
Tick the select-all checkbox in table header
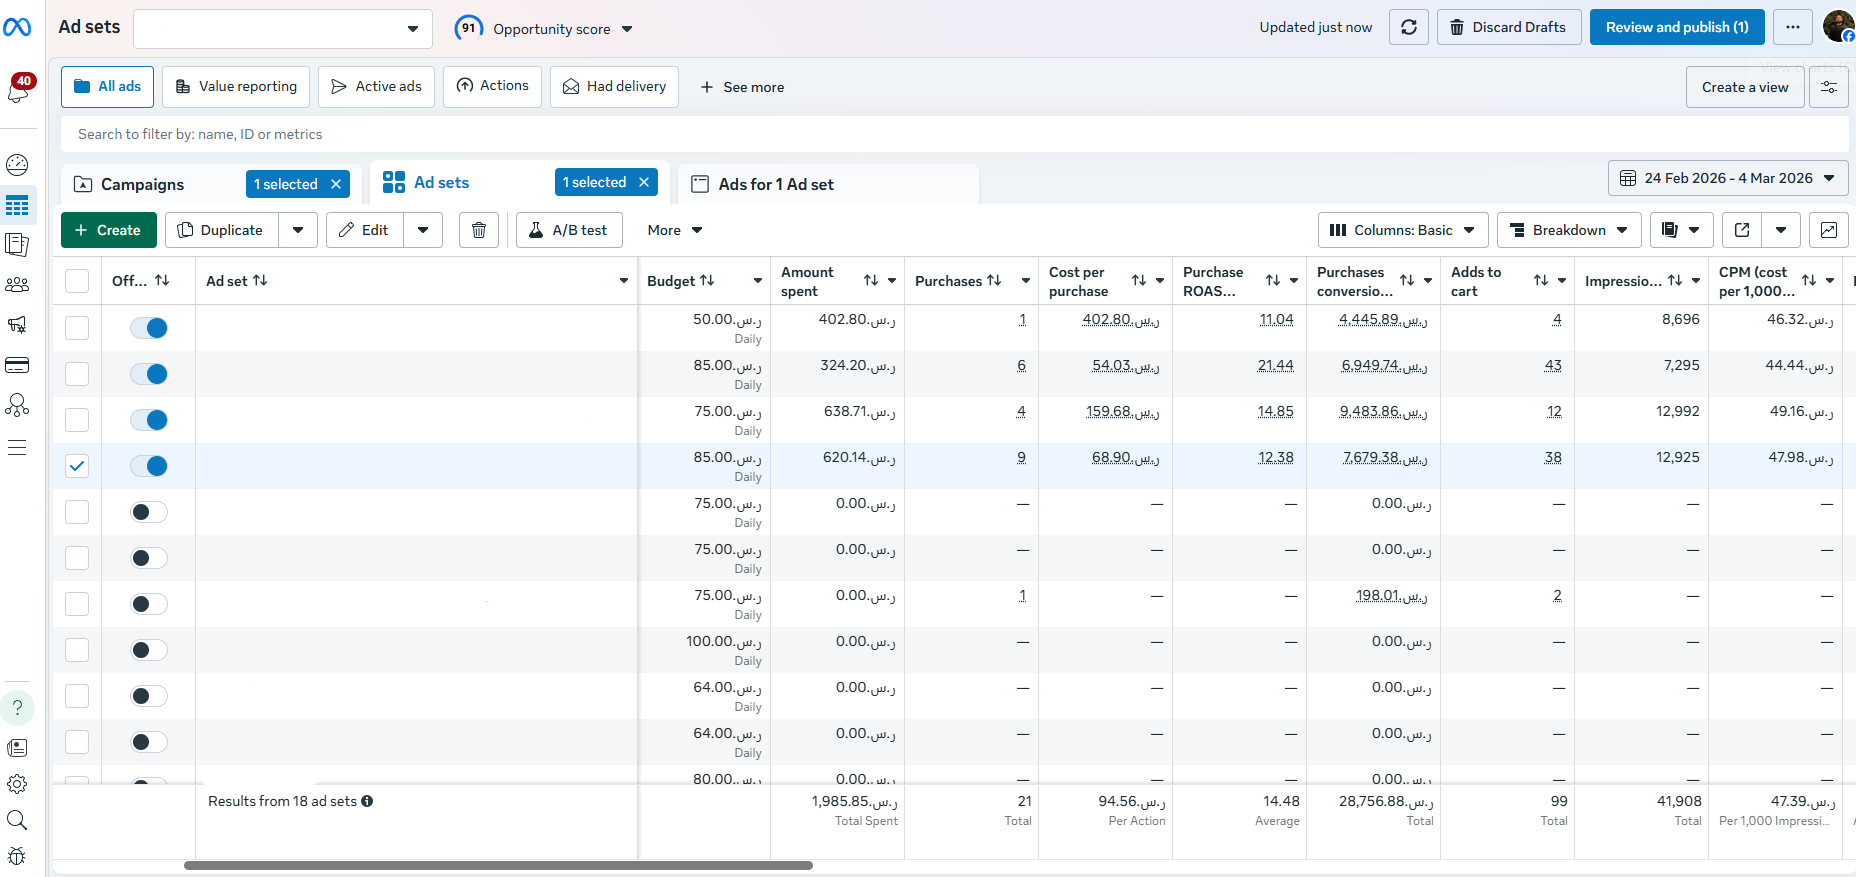(x=77, y=281)
